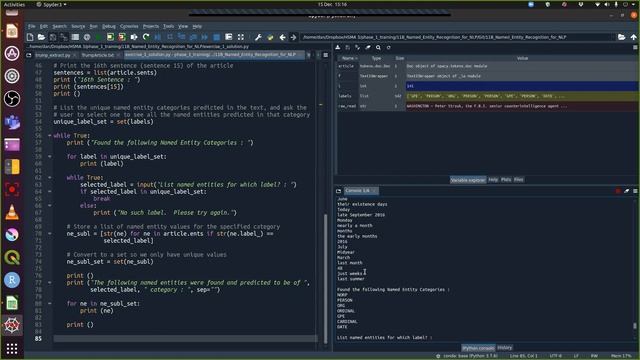Click the Save file toolbar icon

[53, 37]
